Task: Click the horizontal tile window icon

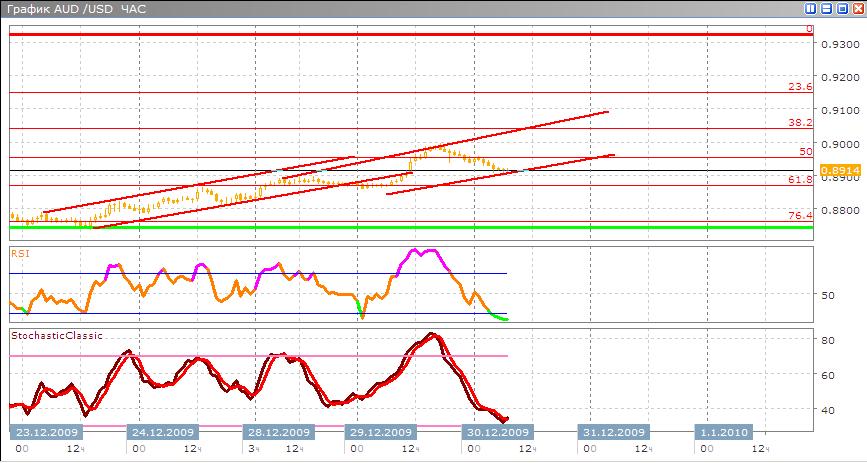Action: pyautogui.click(x=826, y=8)
